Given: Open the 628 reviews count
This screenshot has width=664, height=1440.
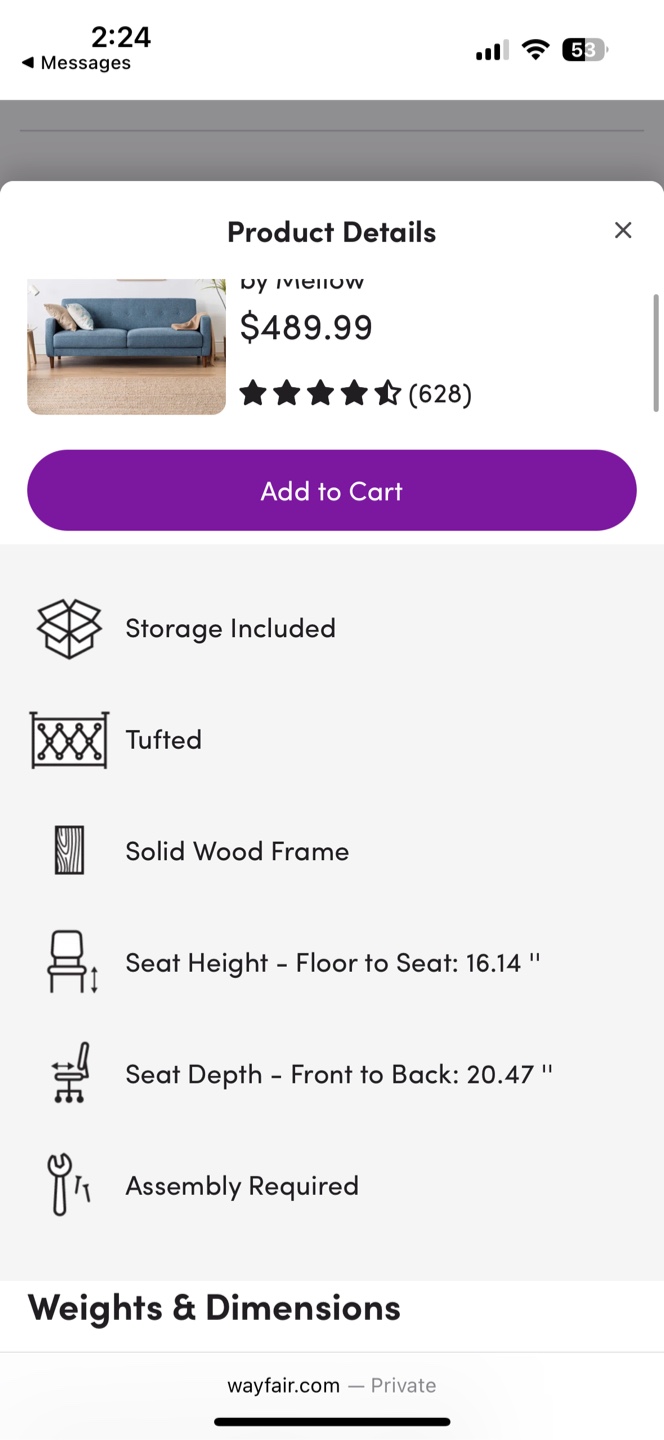Looking at the screenshot, I should click(x=440, y=393).
